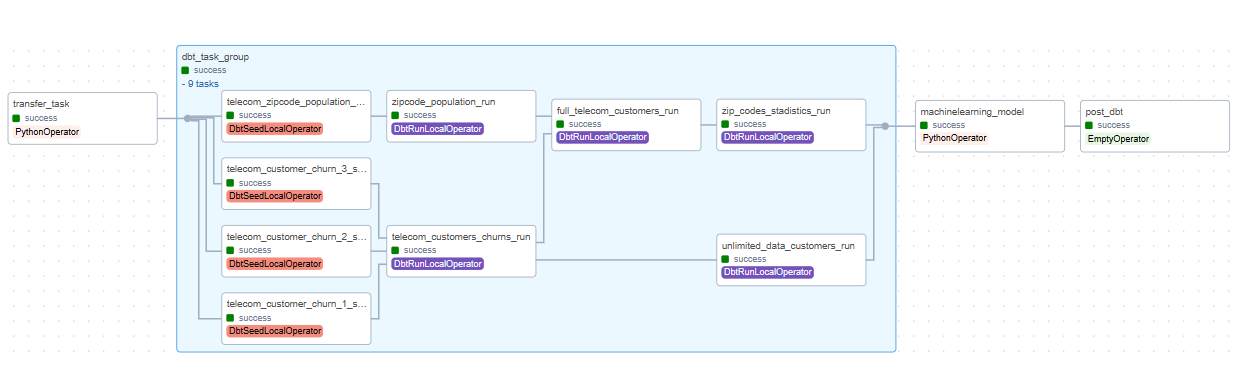Select the telecom_customer_churn_3 seed node
This screenshot has width=1243, height=369.
tap(296, 182)
